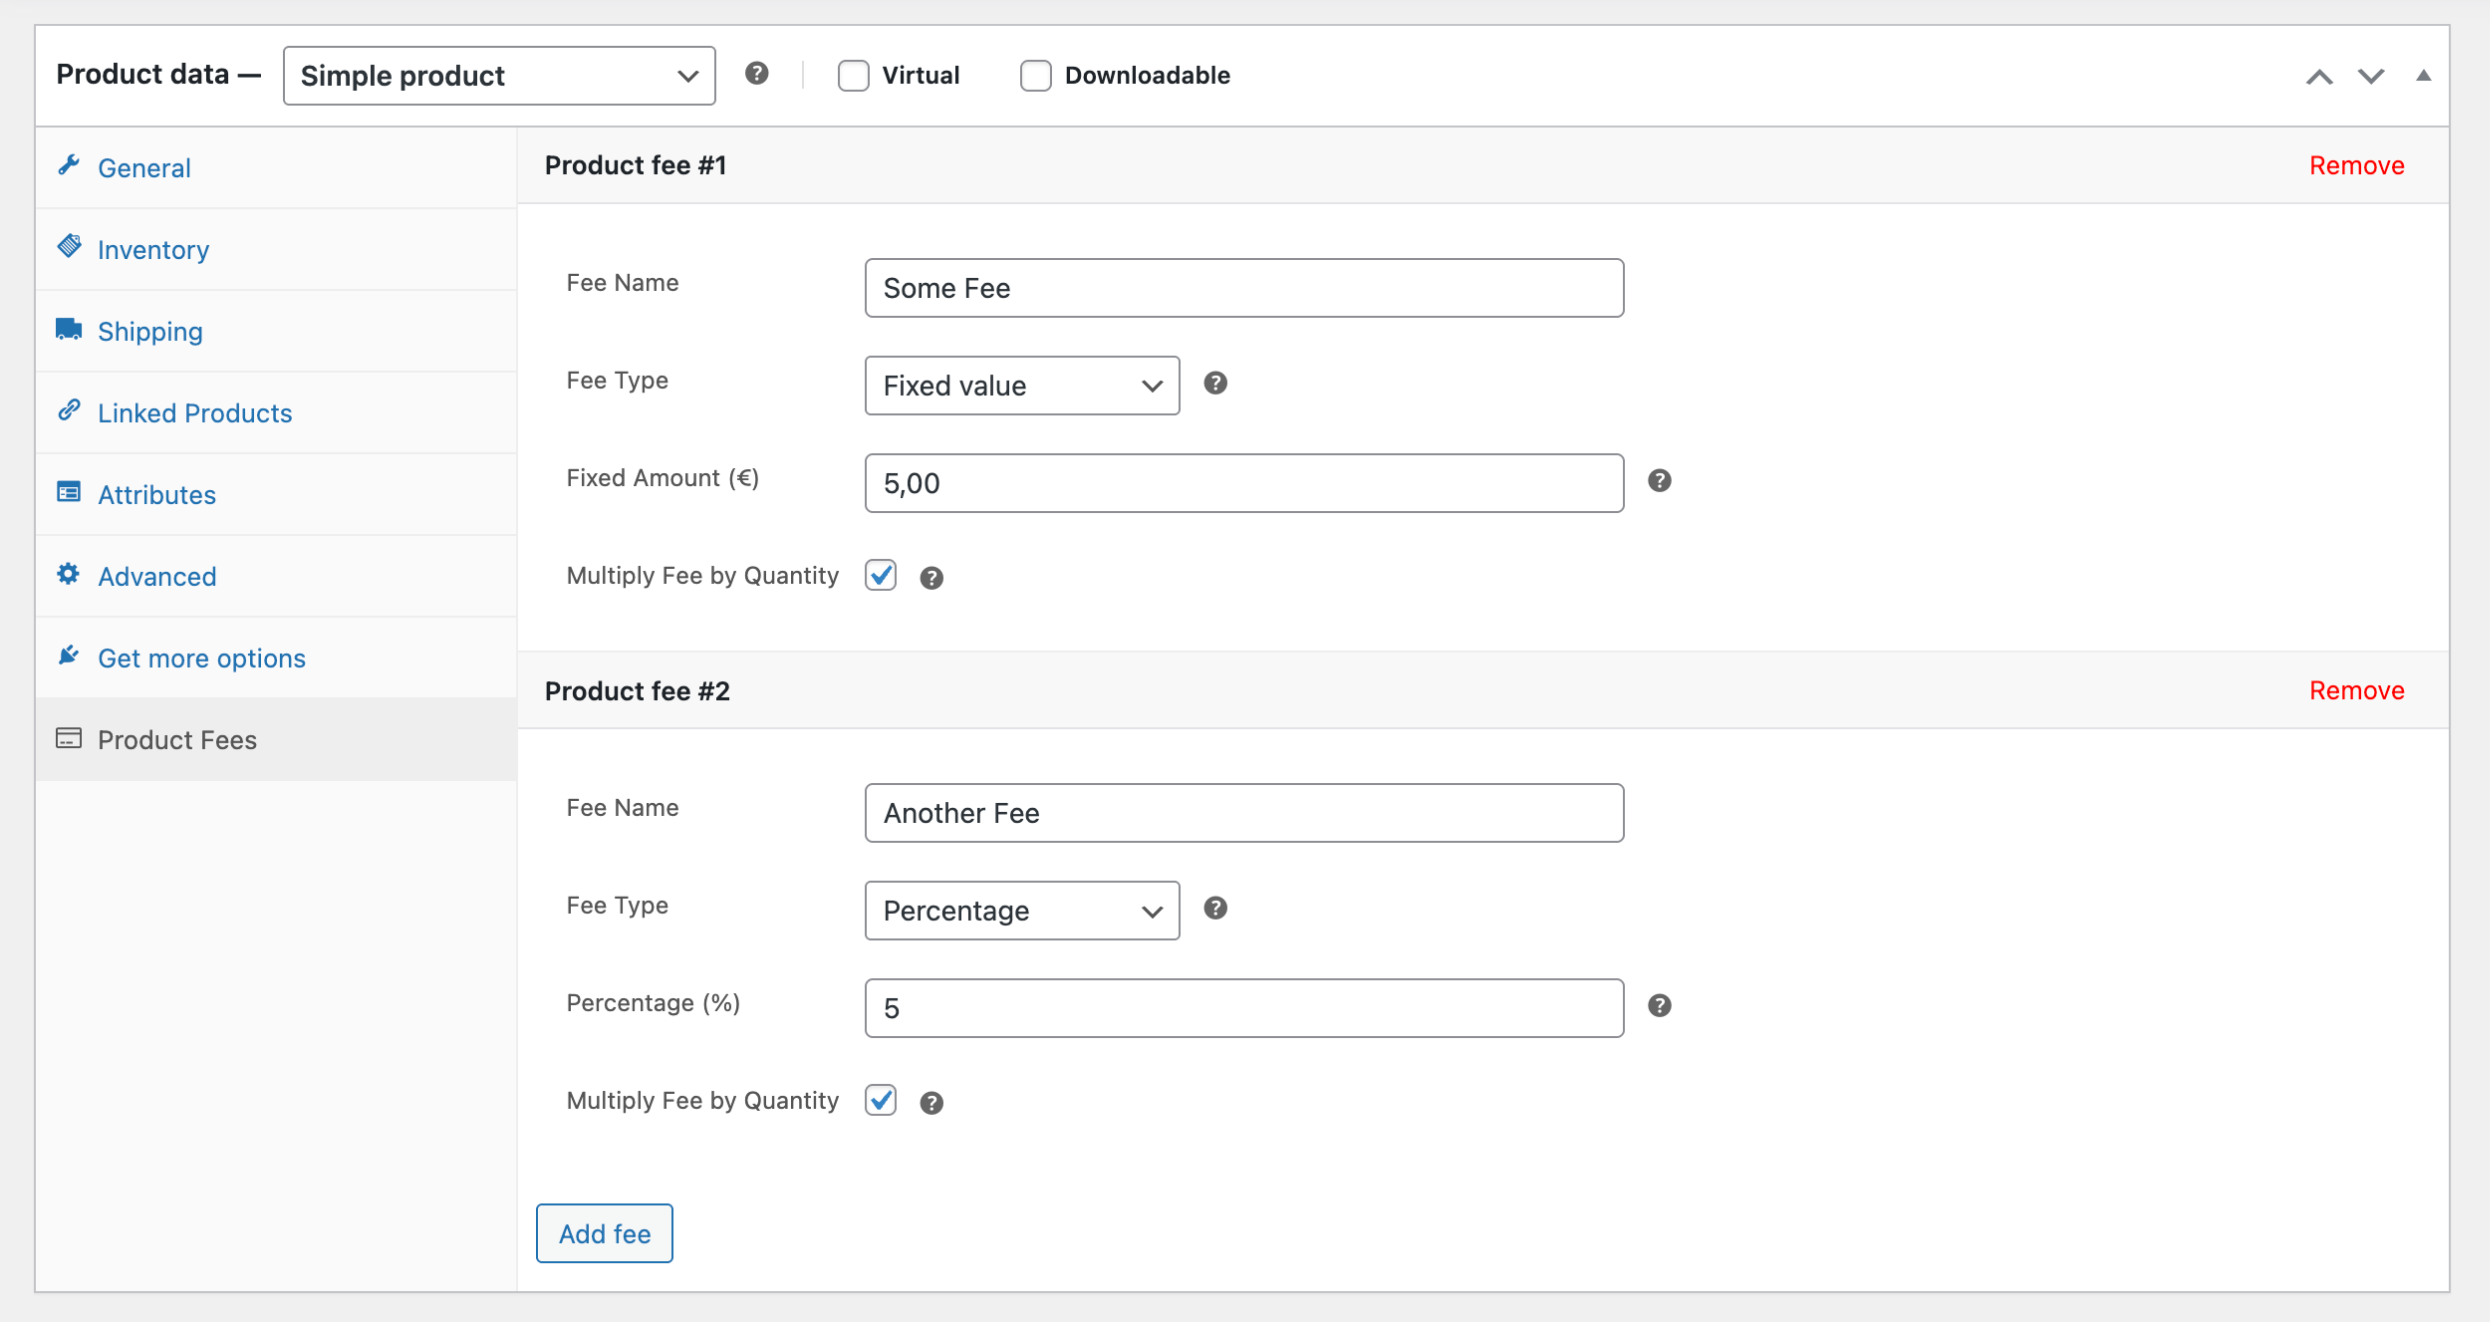
Task: Open the Simple product type dropdown
Action: (x=498, y=75)
